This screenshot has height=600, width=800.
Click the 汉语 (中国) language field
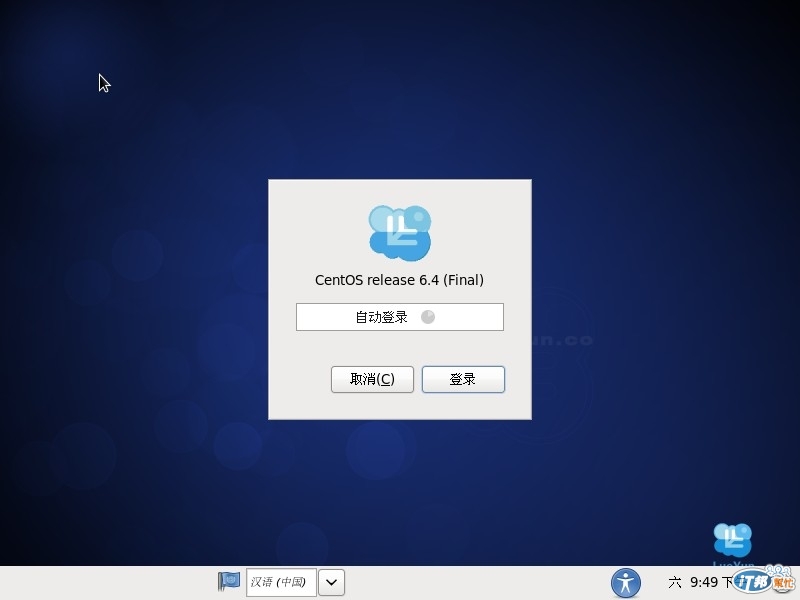pyautogui.click(x=281, y=582)
